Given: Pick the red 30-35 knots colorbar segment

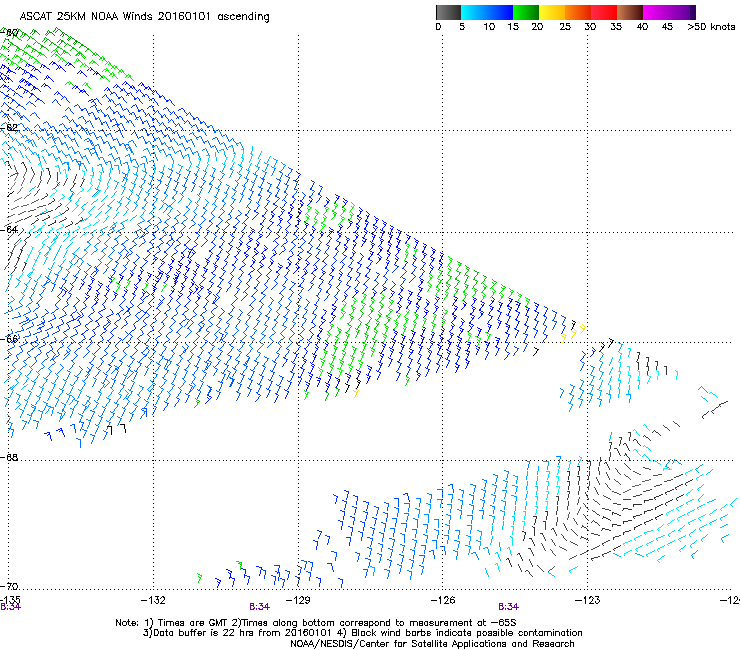Looking at the screenshot, I should tap(604, 12).
